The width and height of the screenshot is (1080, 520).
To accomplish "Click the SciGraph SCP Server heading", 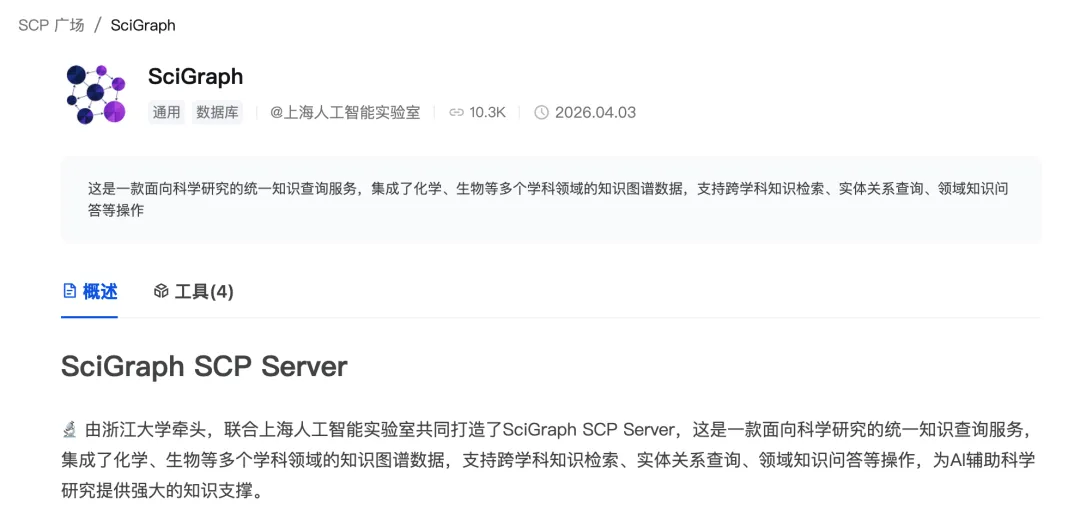I will [204, 366].
